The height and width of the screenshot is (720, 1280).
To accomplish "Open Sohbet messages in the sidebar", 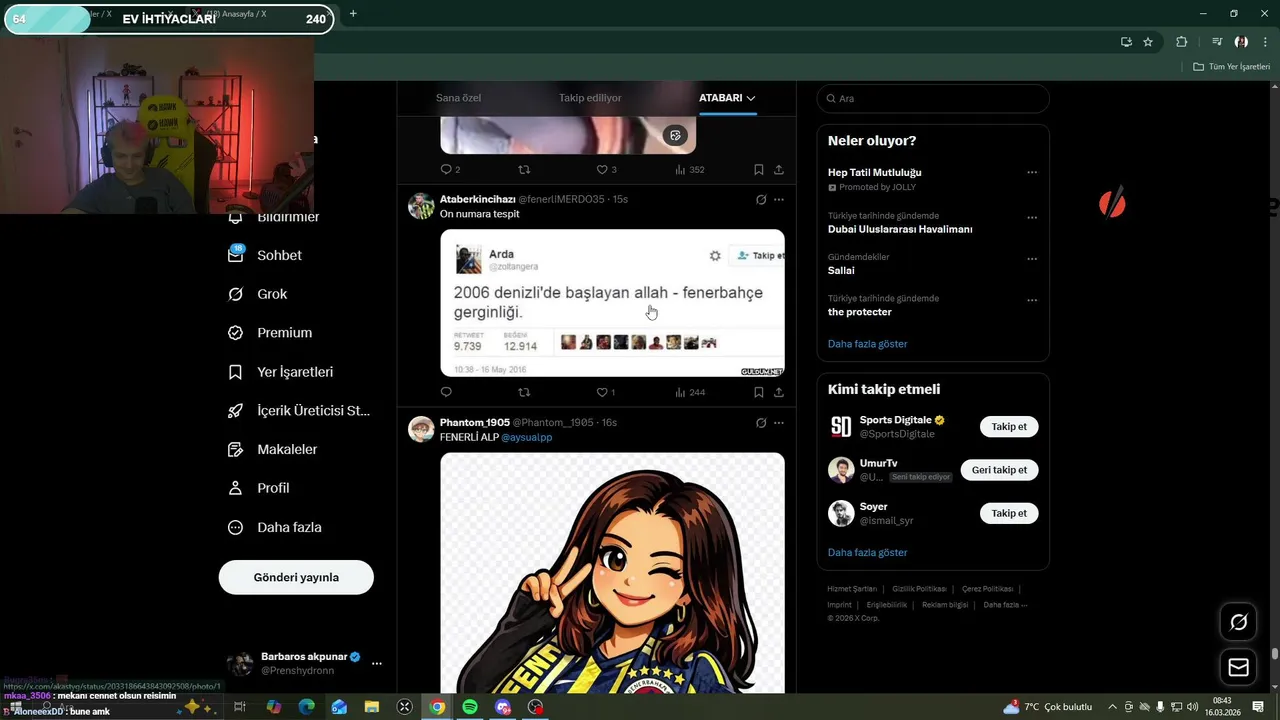I will click(x=265, y=255).
